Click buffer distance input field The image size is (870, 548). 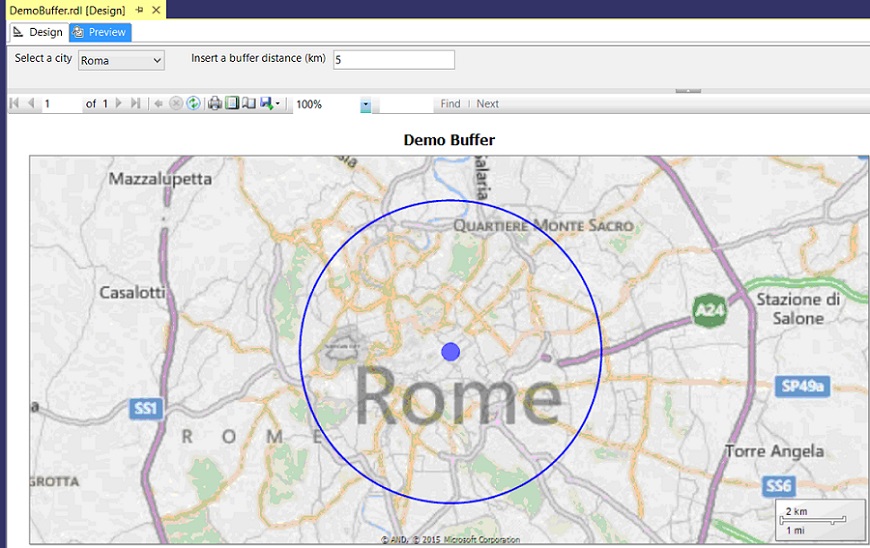394,60
